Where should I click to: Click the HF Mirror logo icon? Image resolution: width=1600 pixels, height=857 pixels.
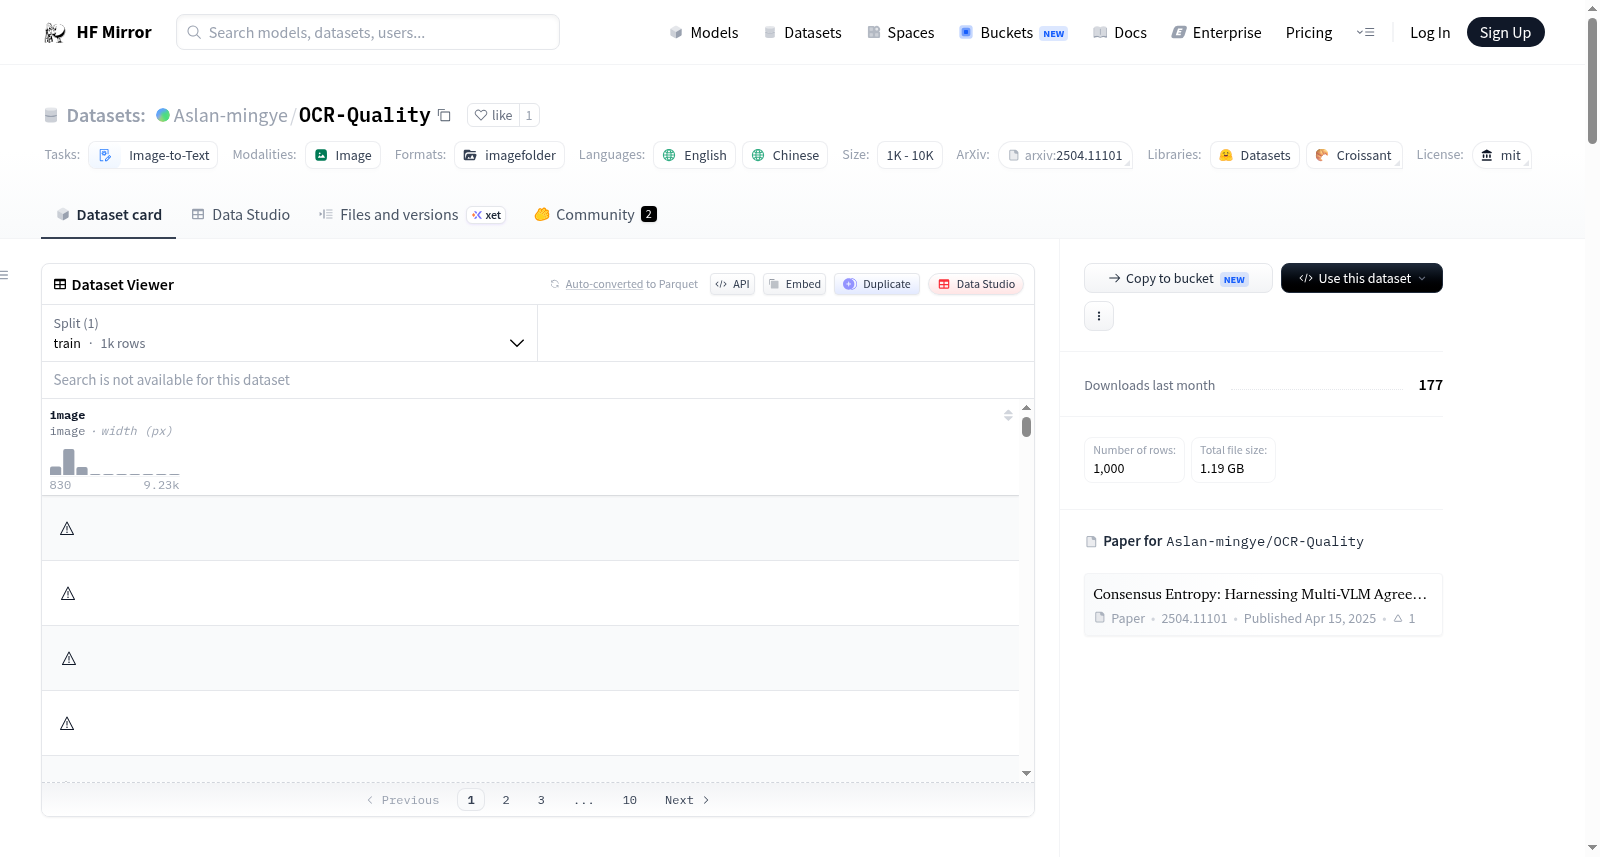(55, 33)
